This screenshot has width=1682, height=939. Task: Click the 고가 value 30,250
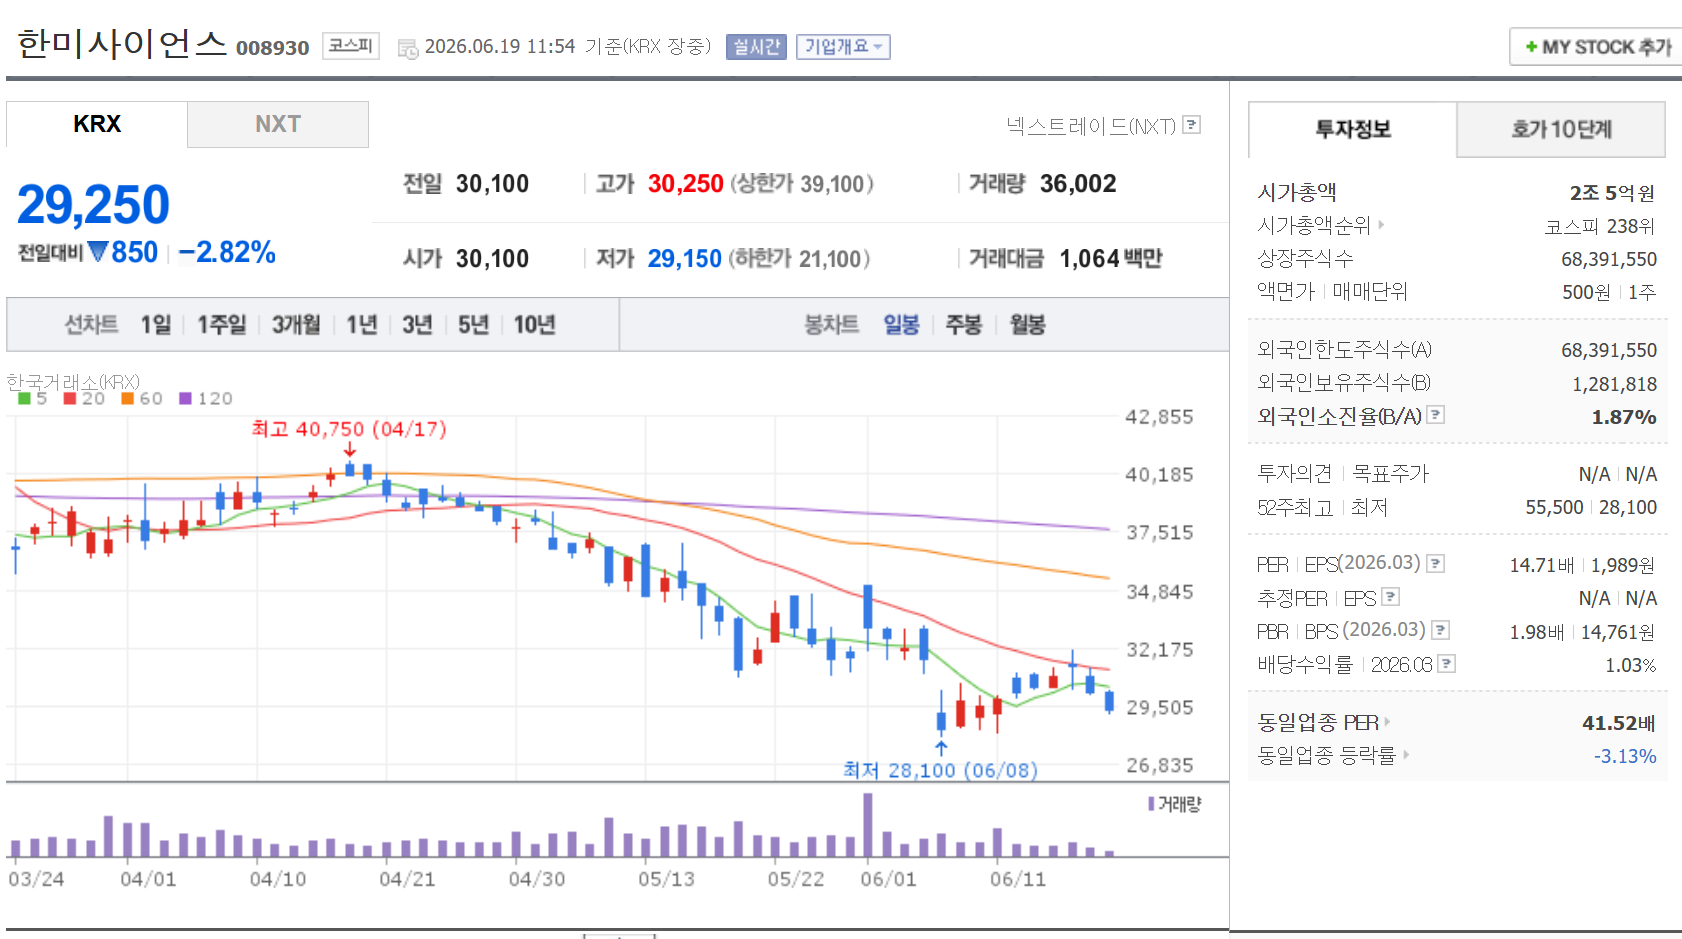[x=685, y=184]
